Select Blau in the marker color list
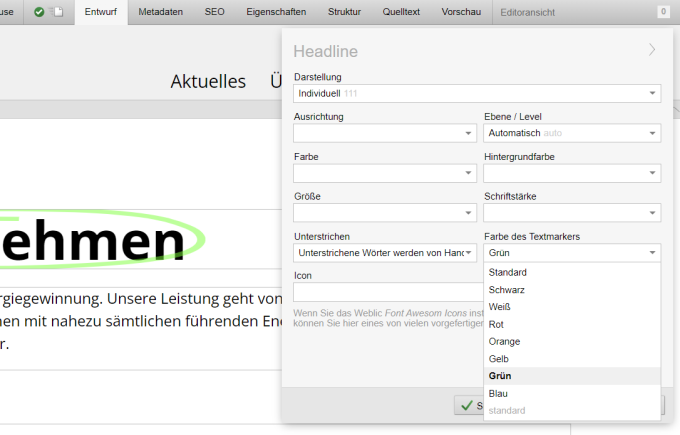 click(572, 393)
